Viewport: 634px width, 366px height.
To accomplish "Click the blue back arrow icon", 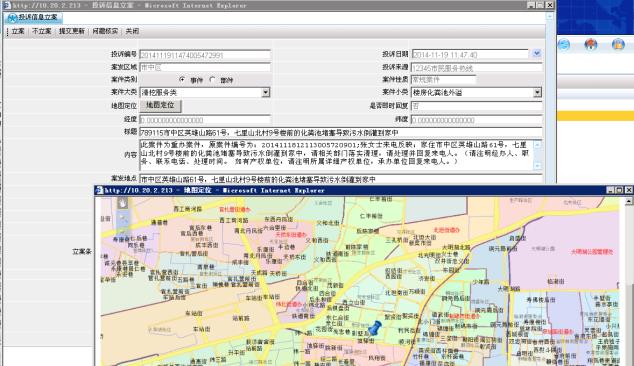I will 564,44.
